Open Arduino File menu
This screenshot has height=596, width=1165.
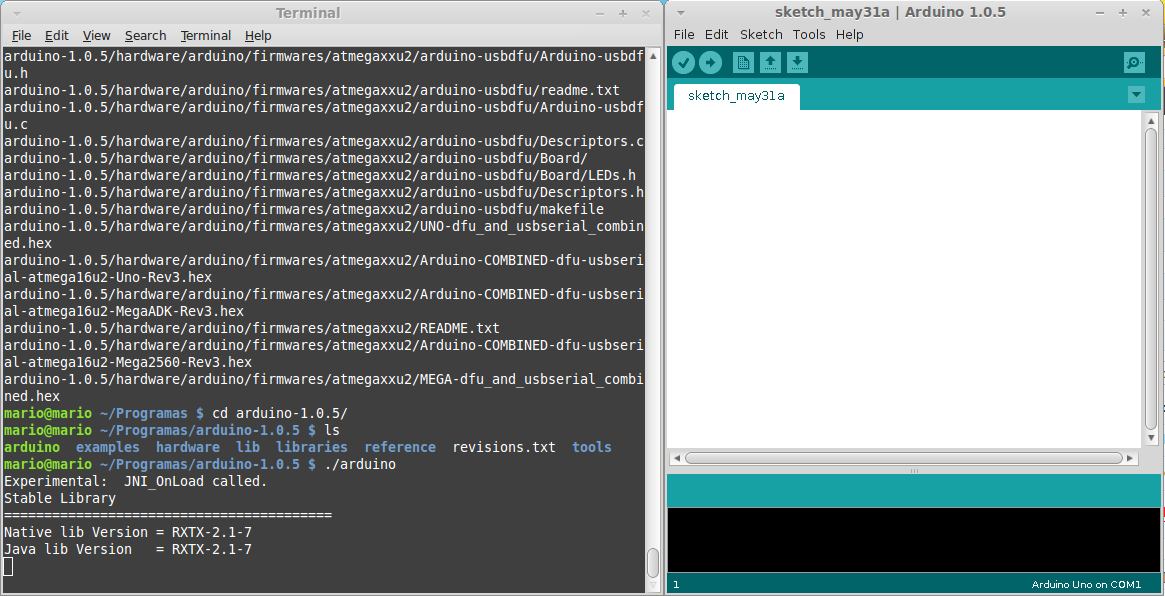coord(684,34)
